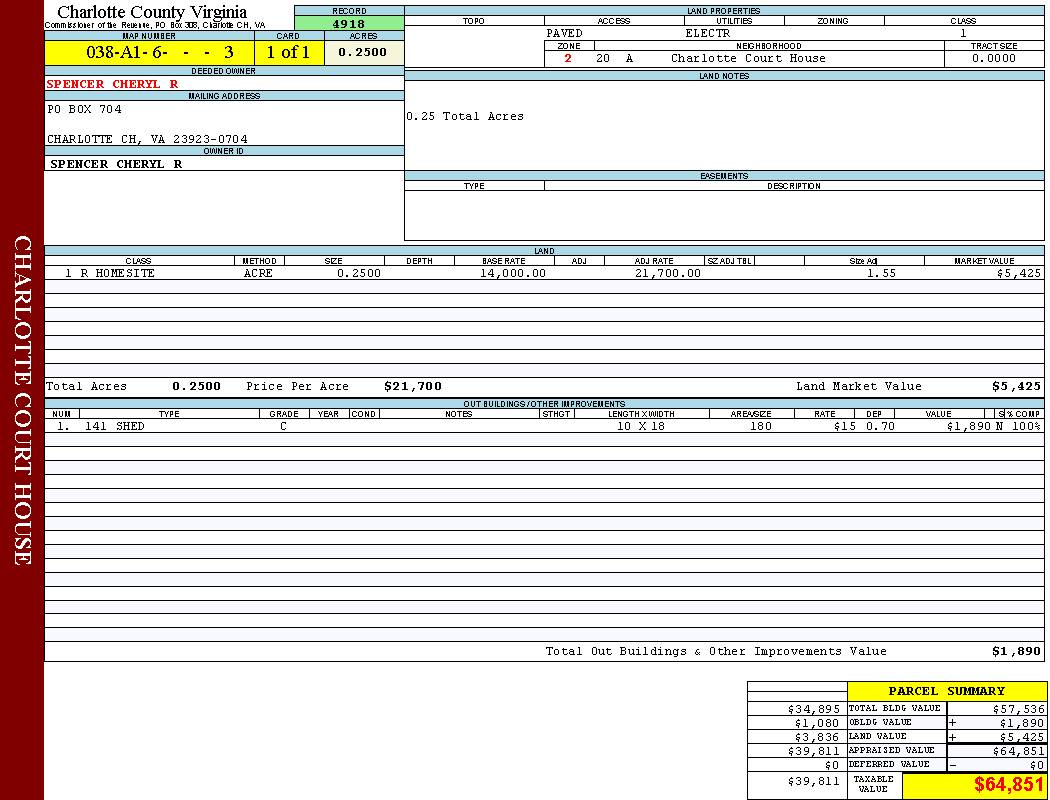Select the R HOMESITE land row
This screenshot has width=1050, height=800.
point(110,273)
